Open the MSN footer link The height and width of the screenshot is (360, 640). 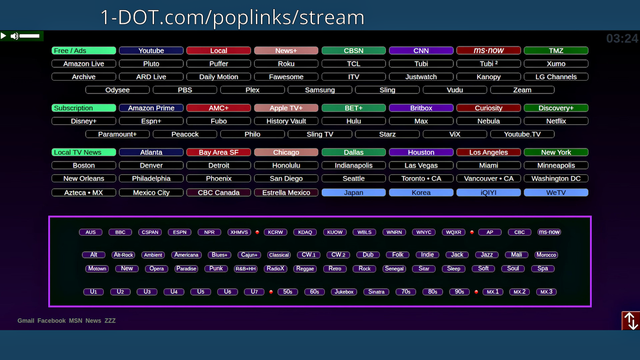coord(76,321)
